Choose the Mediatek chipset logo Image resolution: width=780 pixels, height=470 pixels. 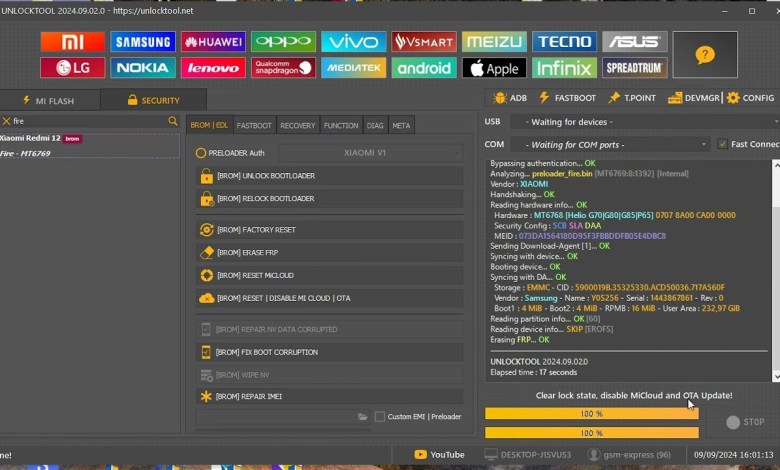click(353, 68)
